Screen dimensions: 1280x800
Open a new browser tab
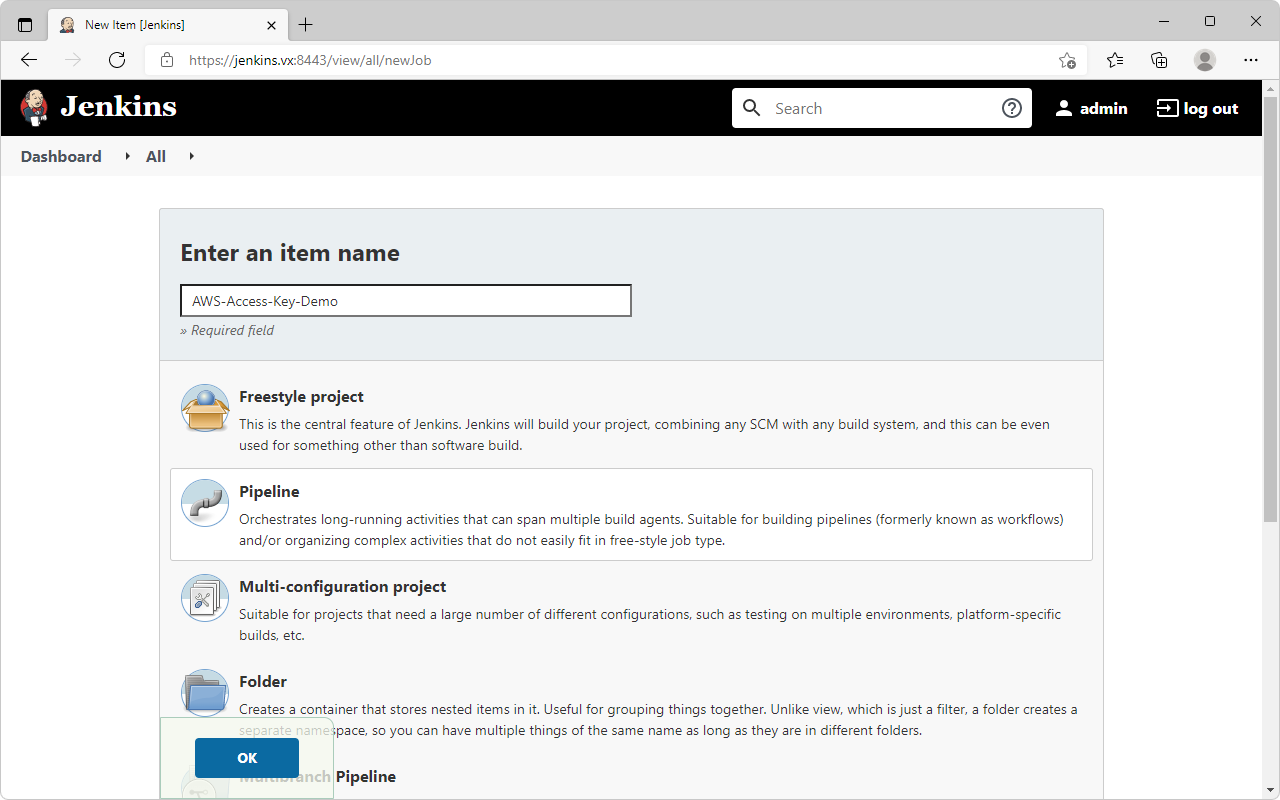click(x=306, y=25)
